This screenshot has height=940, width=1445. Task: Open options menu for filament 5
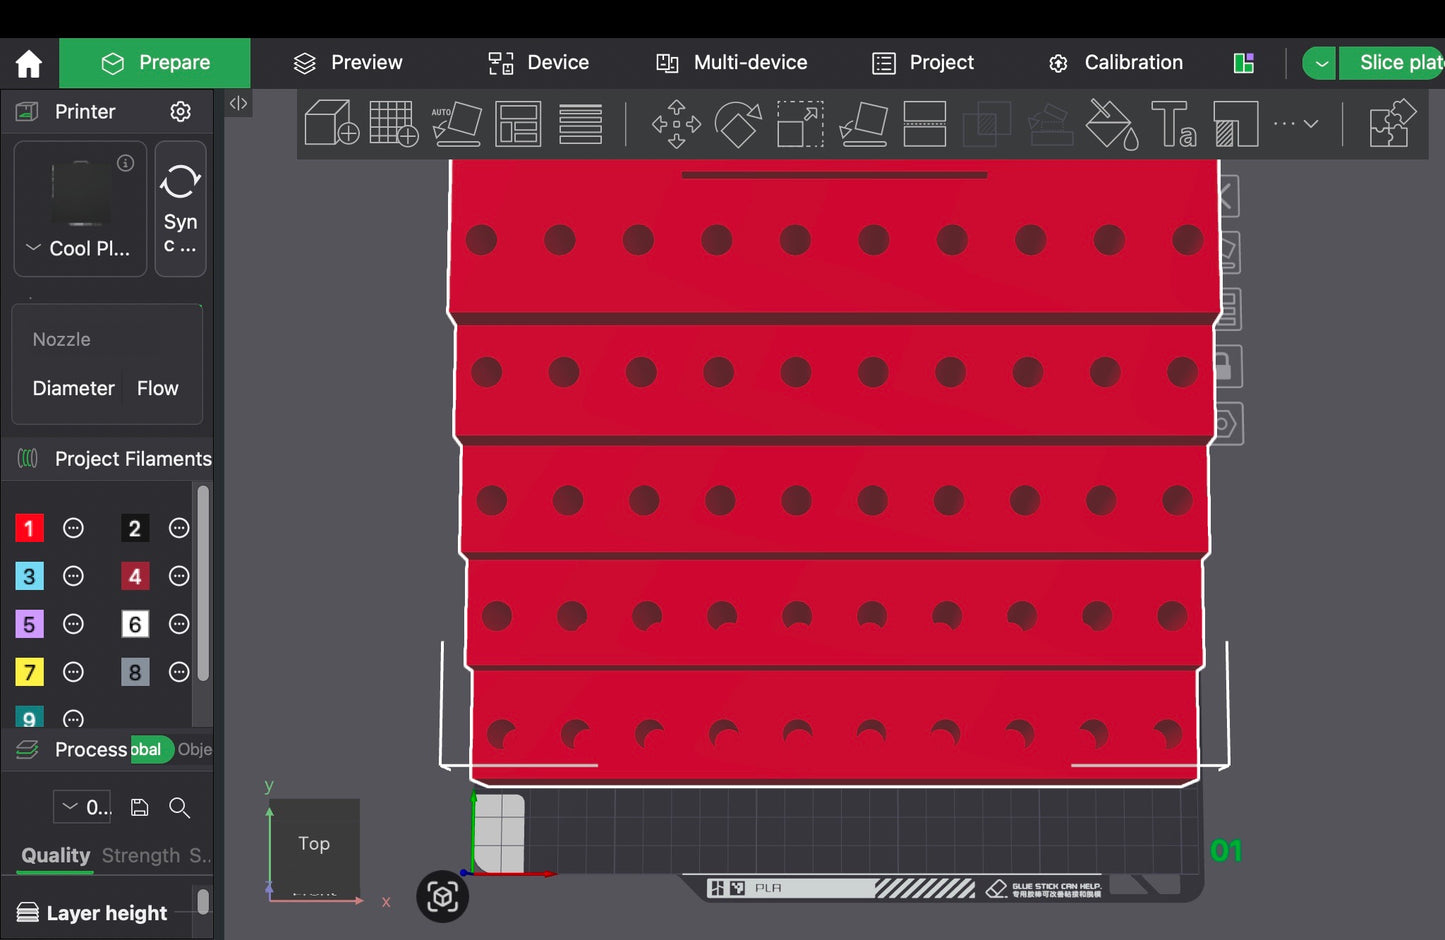[x=73, y=624]
